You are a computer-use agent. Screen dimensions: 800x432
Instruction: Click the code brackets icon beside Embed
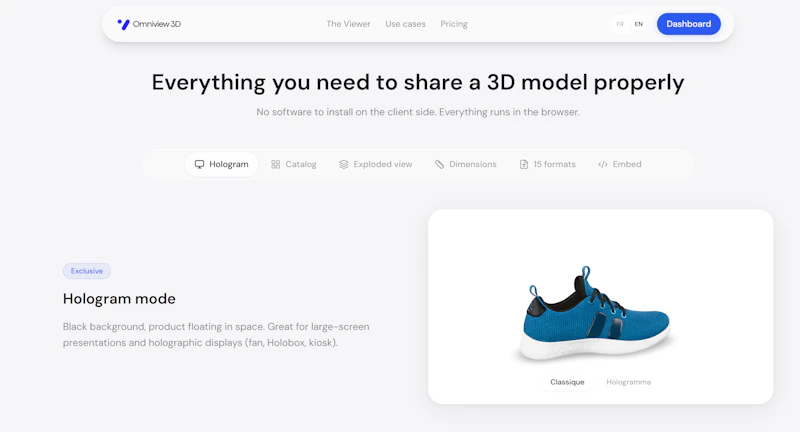pyautogui.click(x=603, y=164)
